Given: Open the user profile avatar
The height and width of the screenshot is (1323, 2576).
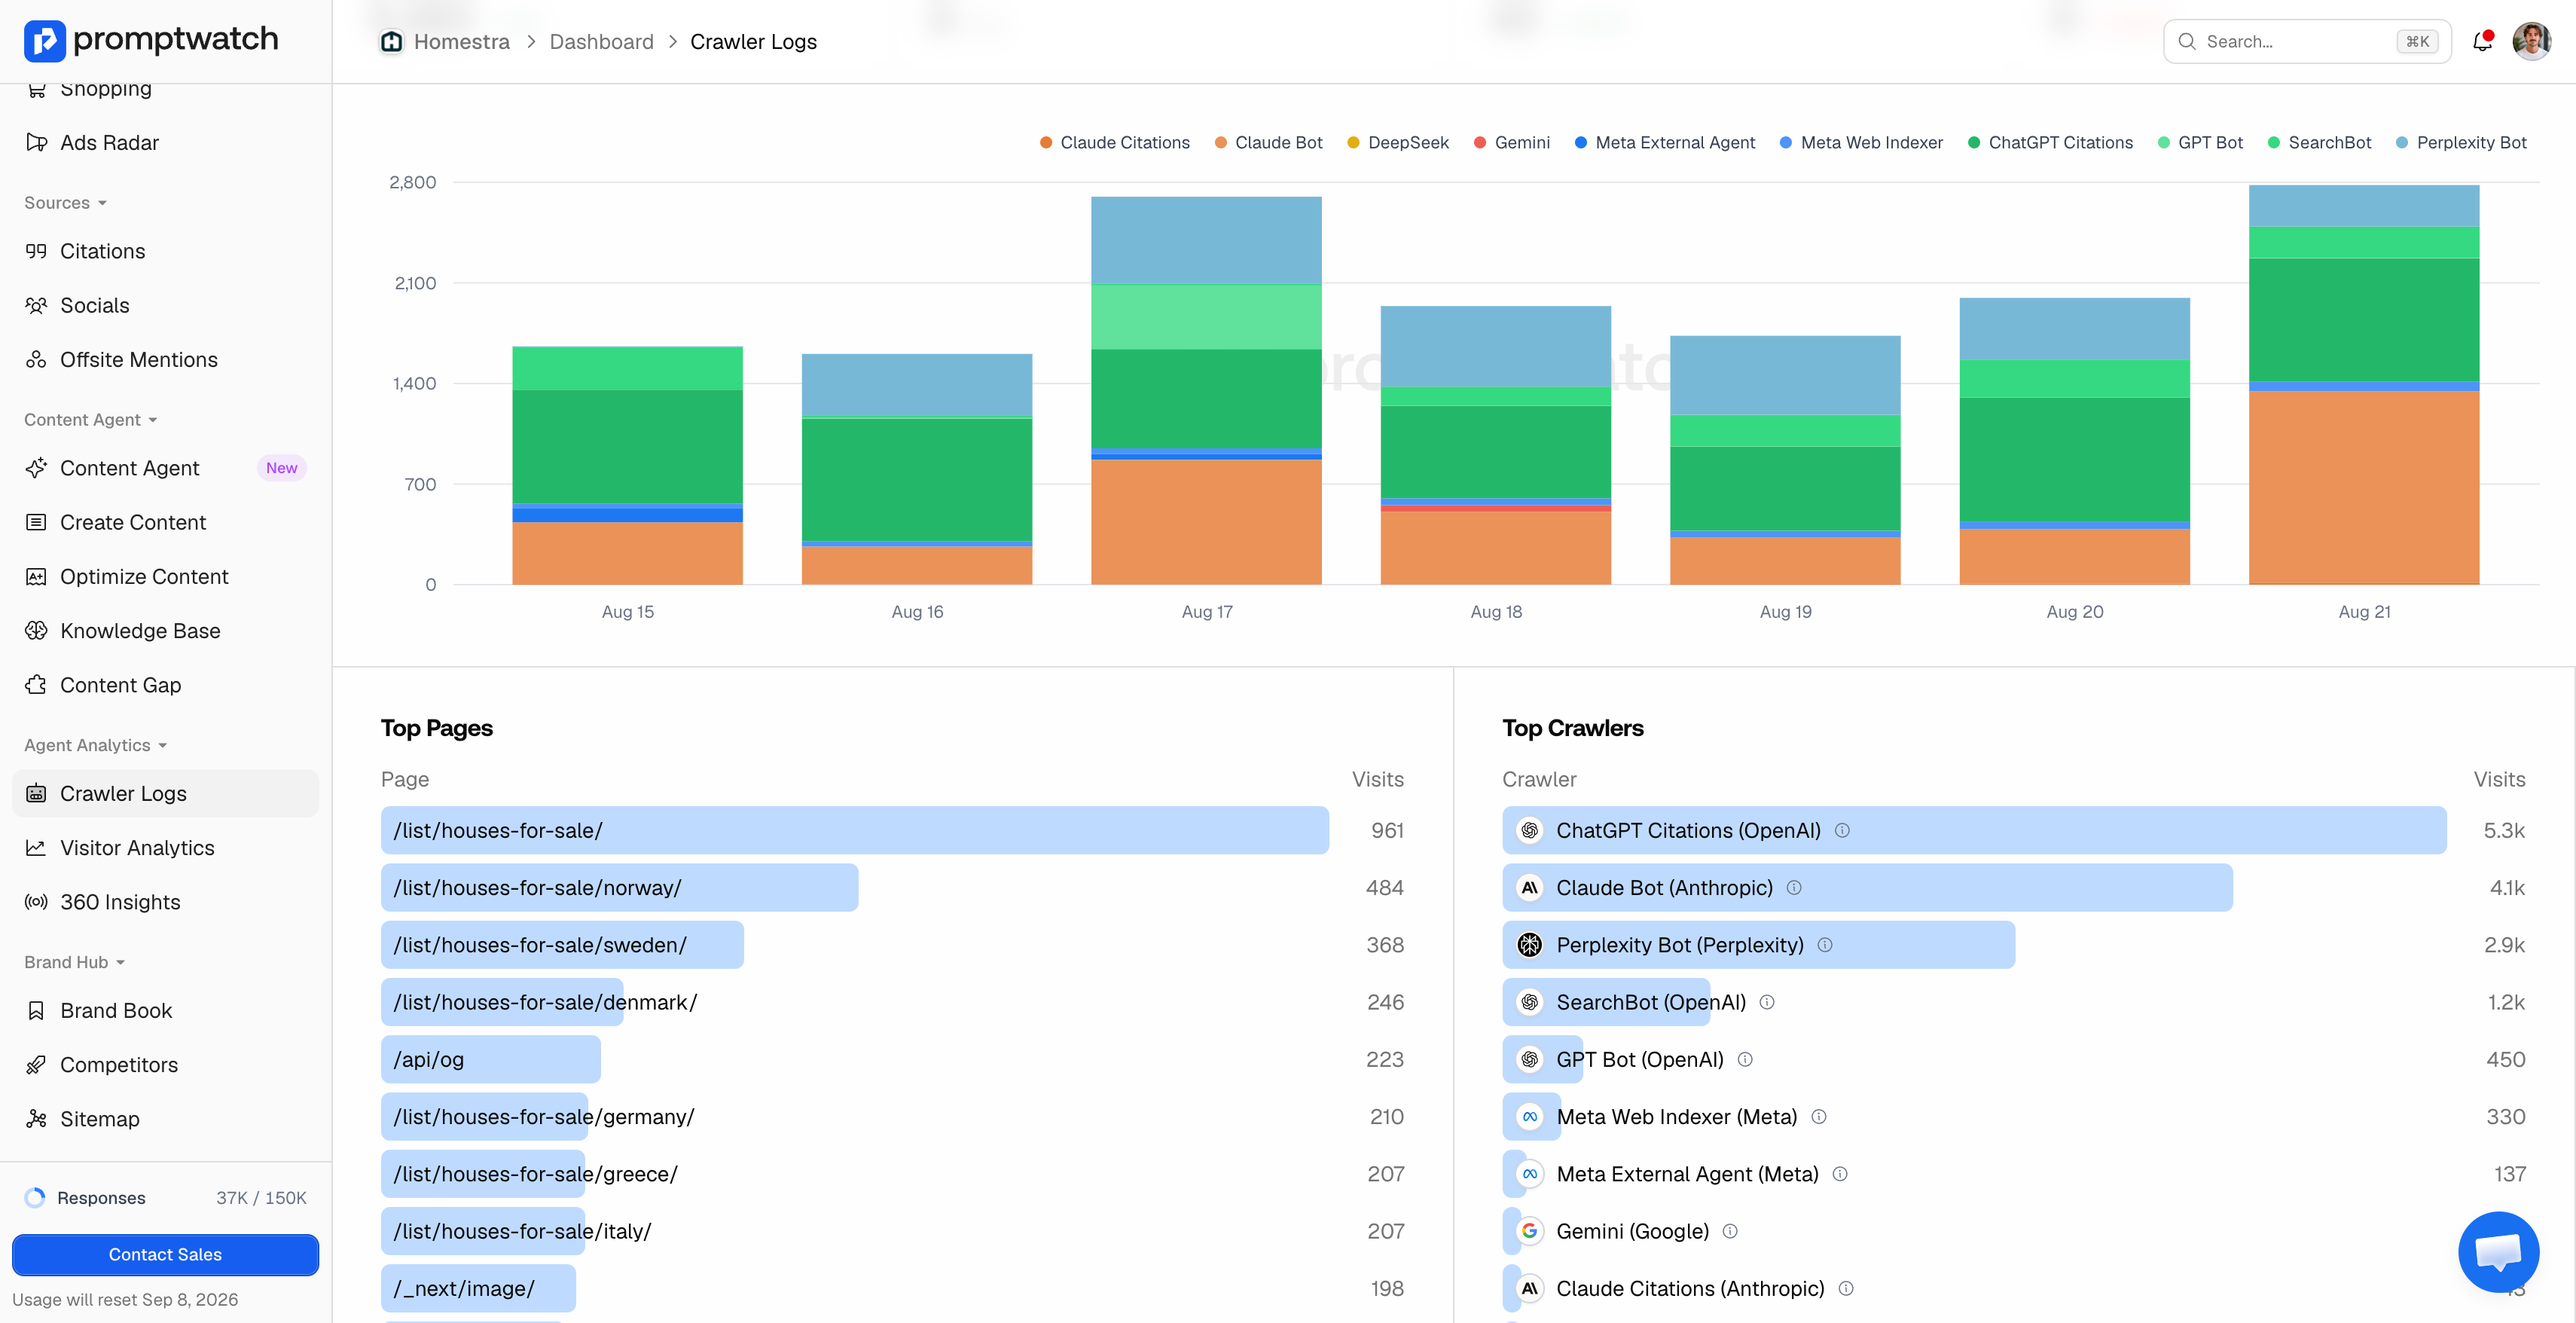Looking at the screenshot, I should click(x=2531, y=41).
